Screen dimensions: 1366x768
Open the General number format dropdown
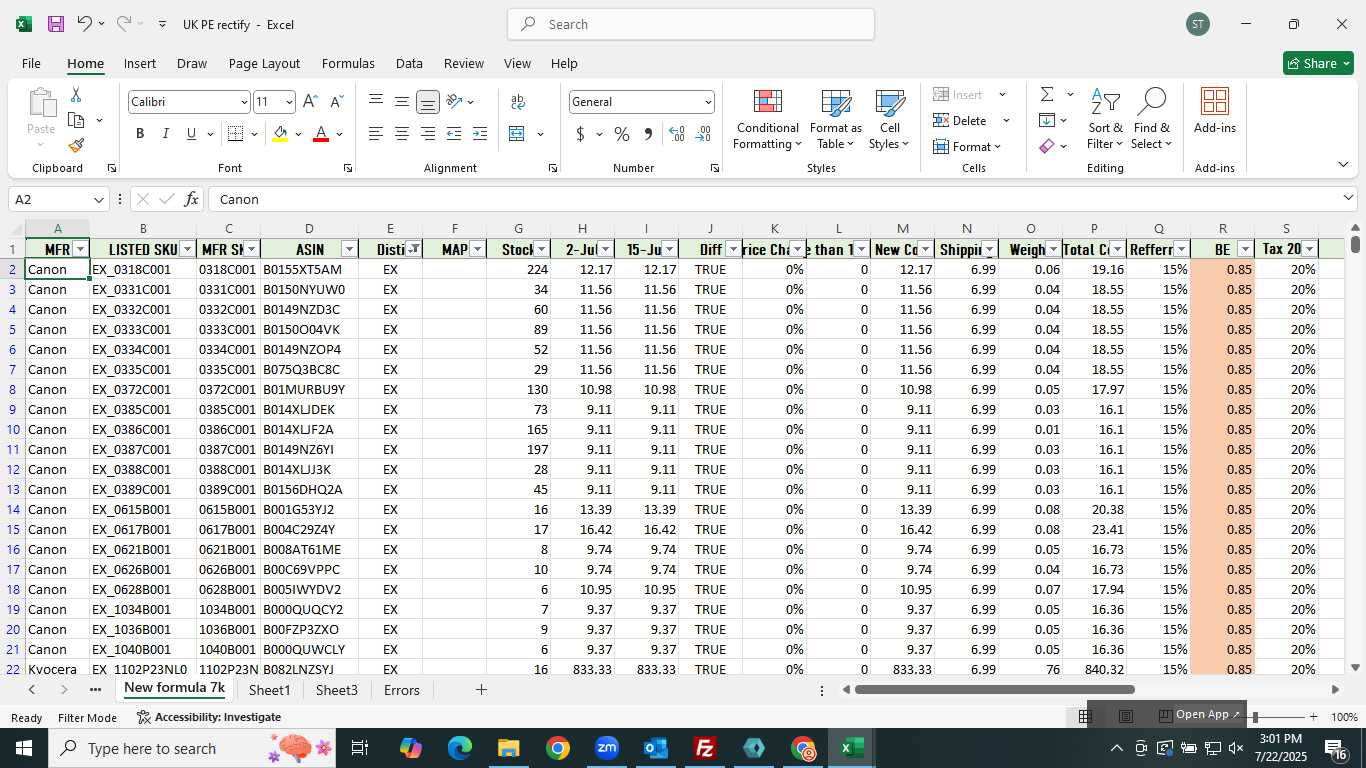[708, 102]
